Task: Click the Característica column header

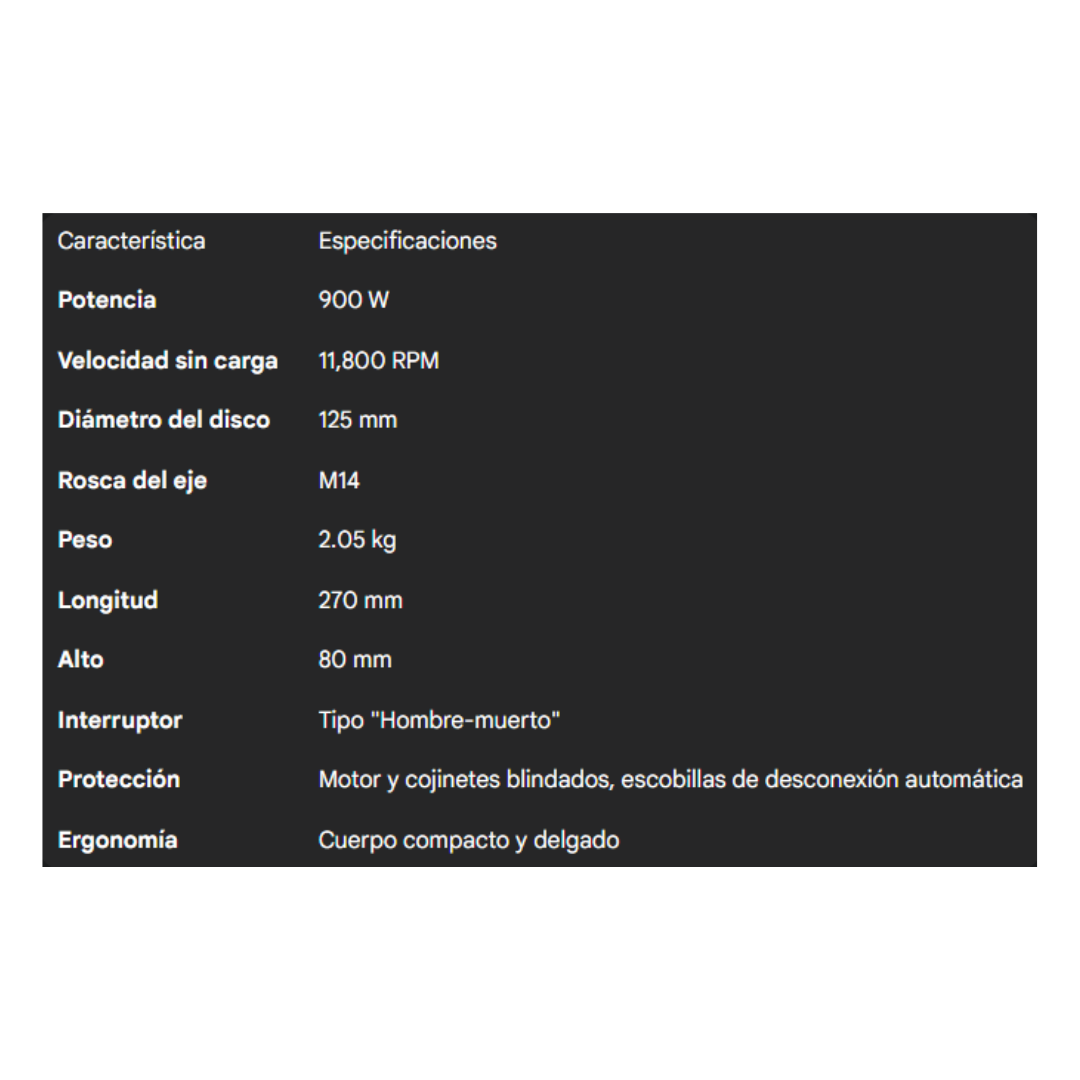Action: click(131, 241)
